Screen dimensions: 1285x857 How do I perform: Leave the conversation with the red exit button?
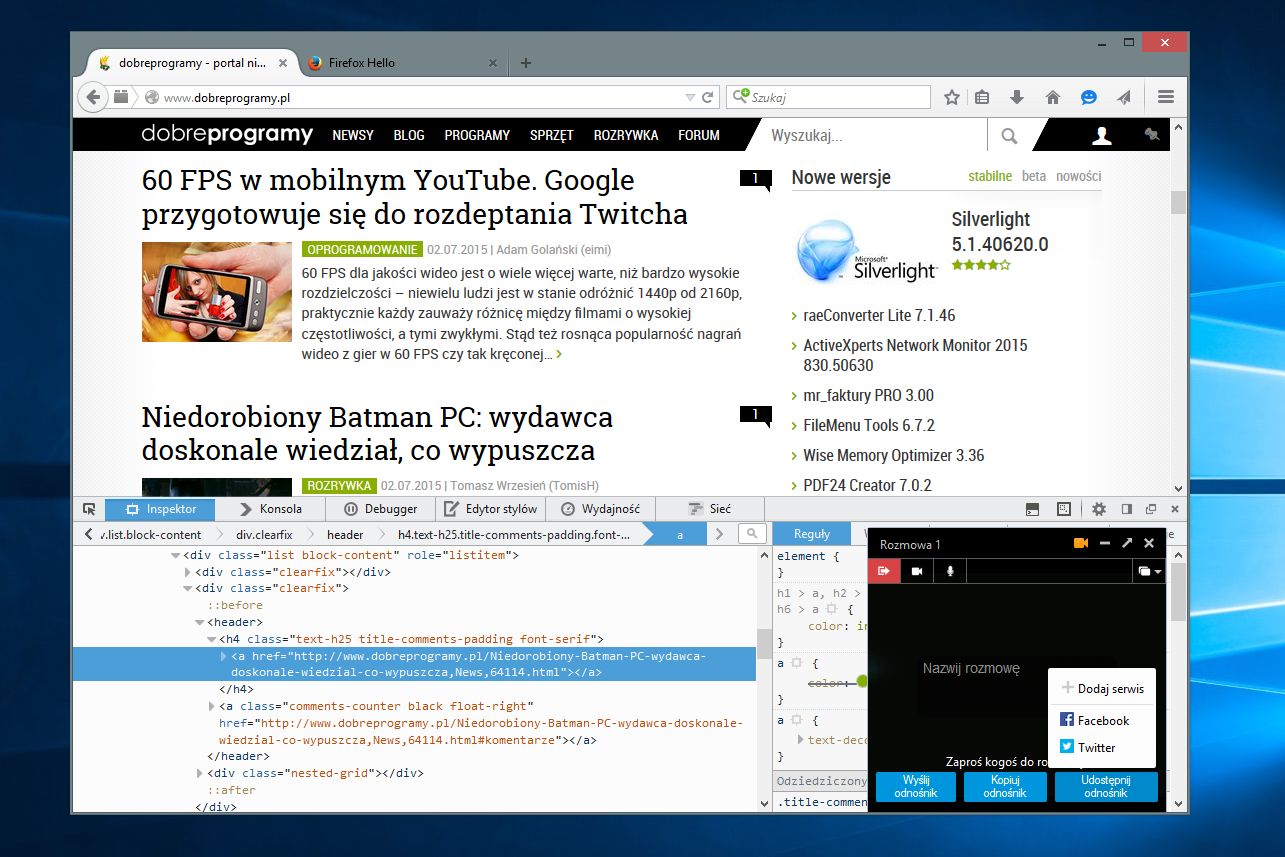pyautogui.click(x=884, y=571)
